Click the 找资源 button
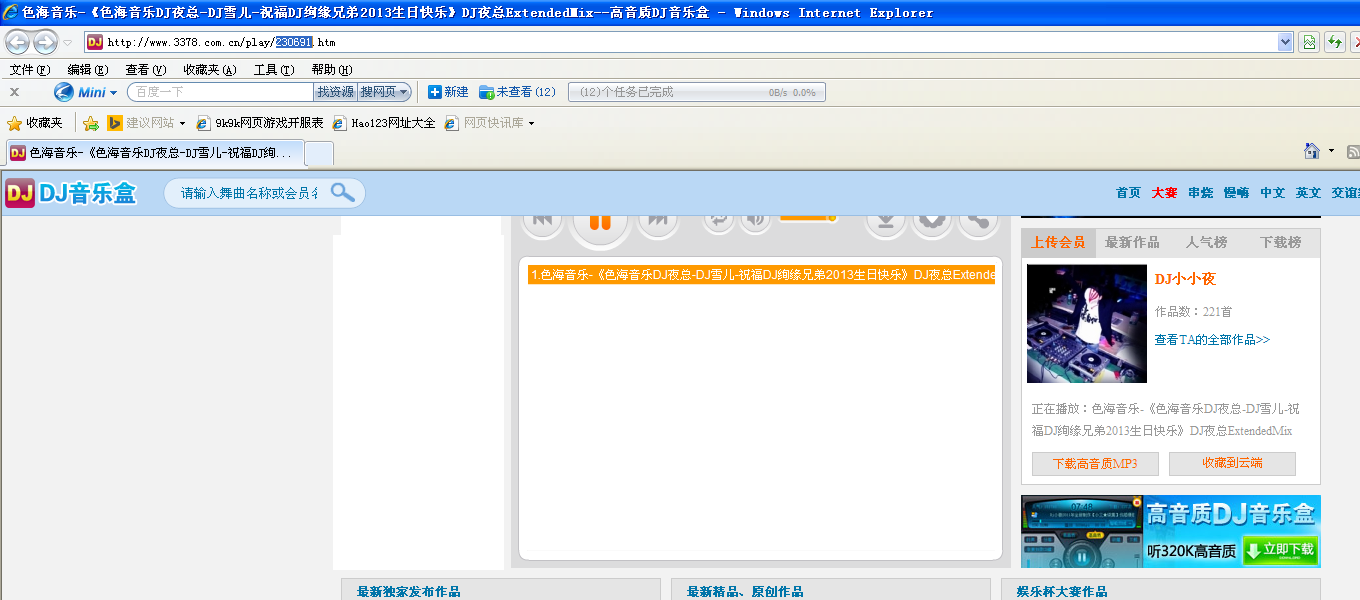The width and height of the screenshot is (1360, 600). (336, 92)
